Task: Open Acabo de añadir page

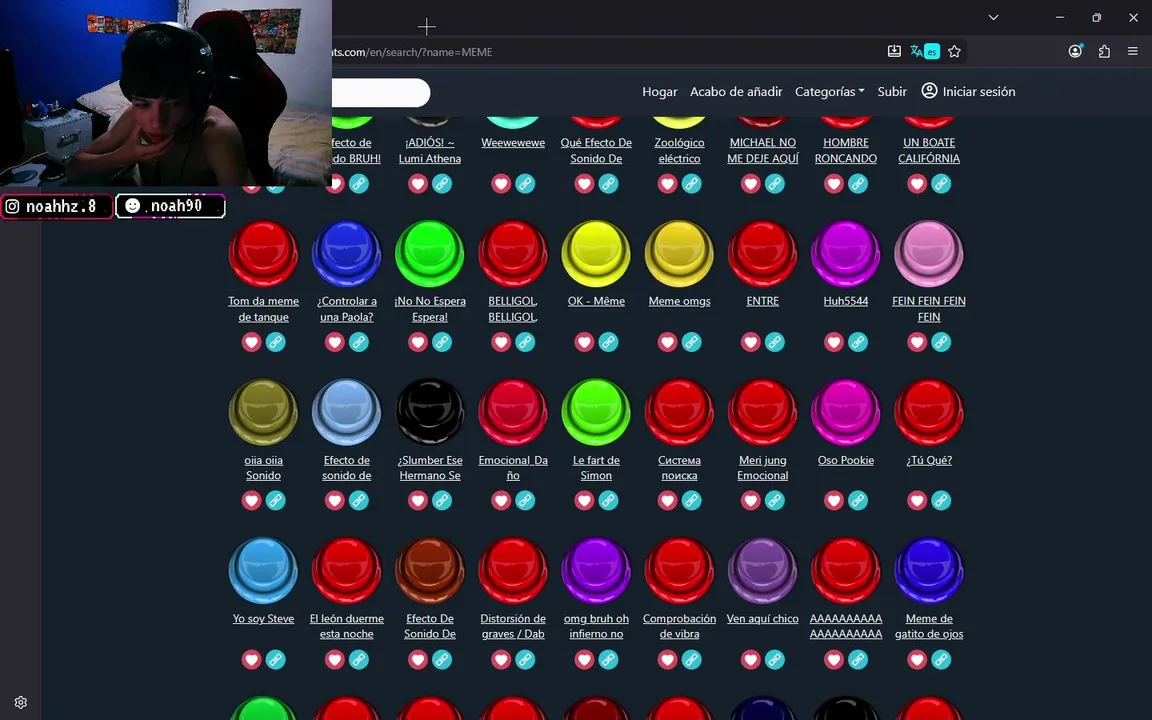Action: [736, 91]
